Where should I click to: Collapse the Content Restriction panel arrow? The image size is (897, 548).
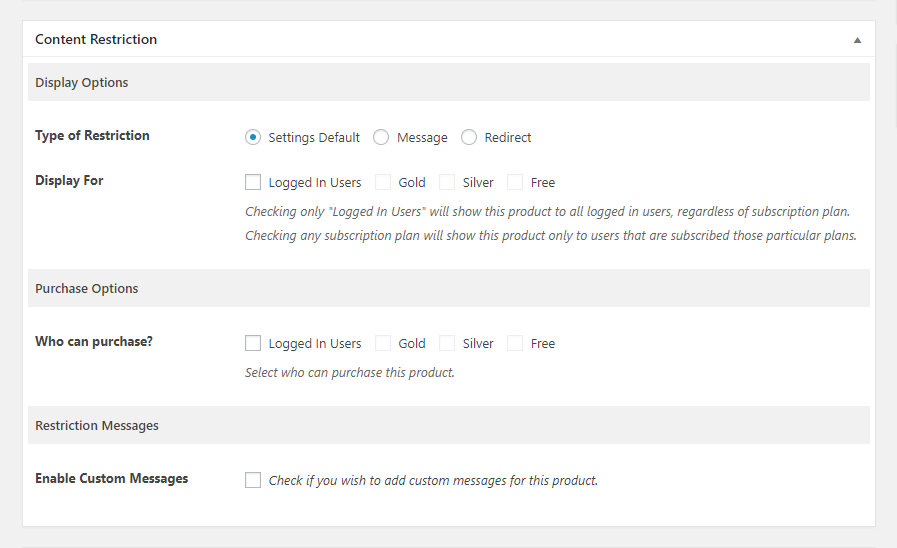pyautogui.click(x=857, y=40)
